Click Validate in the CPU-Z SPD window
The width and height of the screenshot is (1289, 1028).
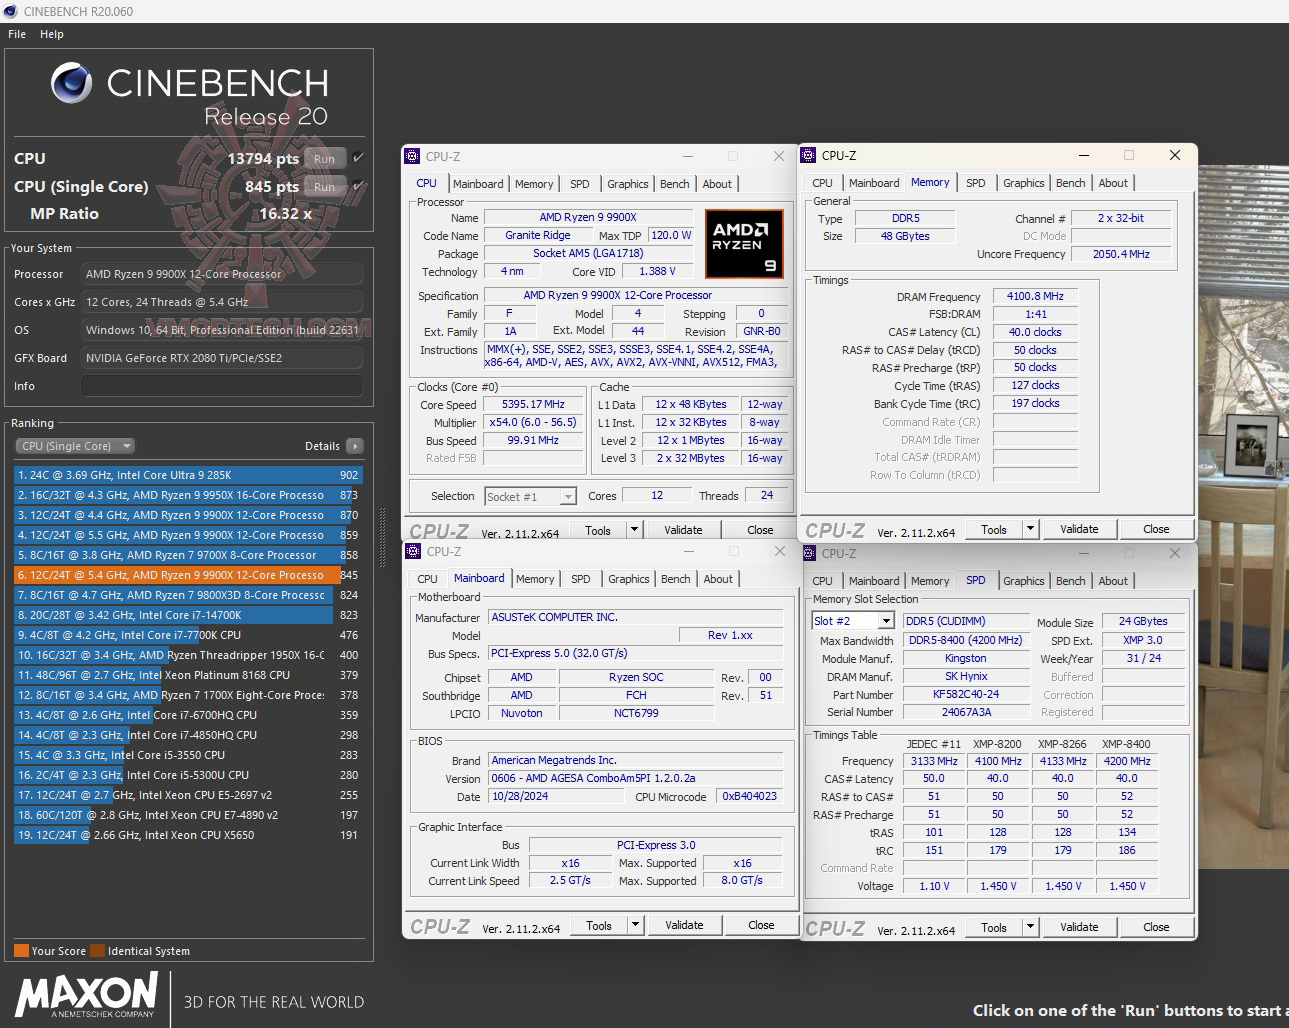(x=1079, y=927)
